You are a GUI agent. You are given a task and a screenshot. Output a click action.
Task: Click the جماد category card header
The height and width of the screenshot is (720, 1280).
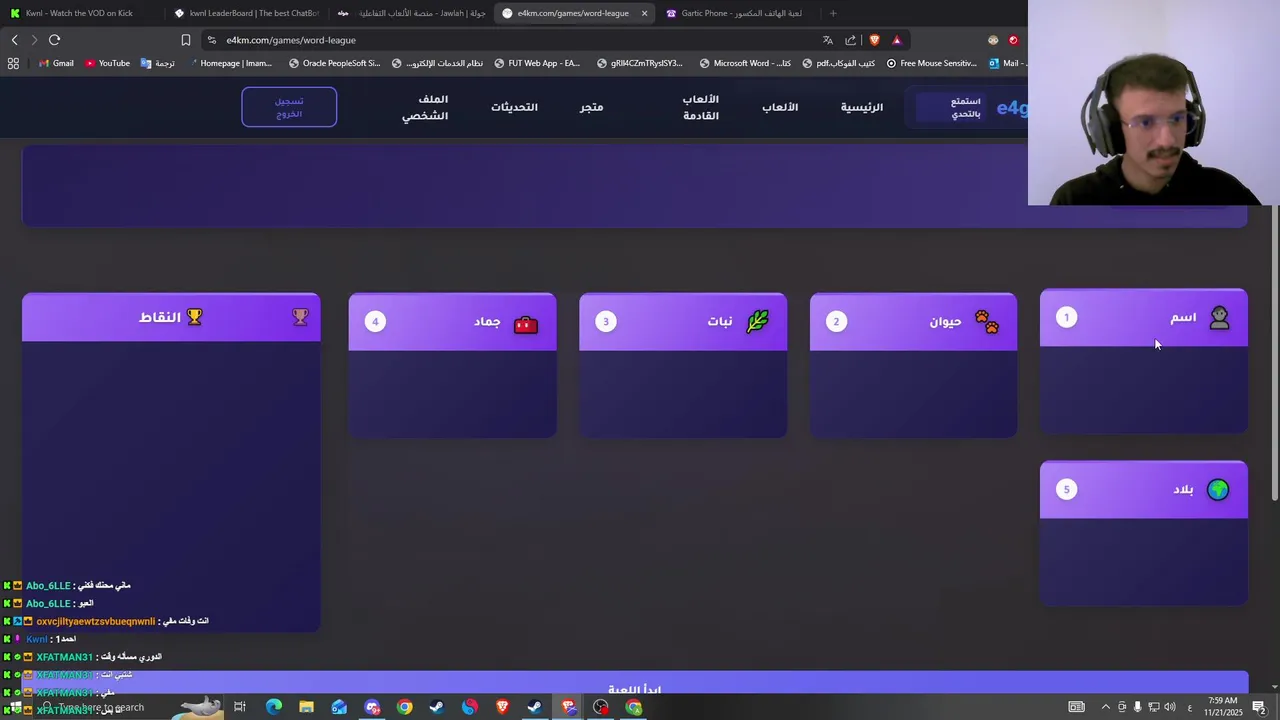[452, 322]
